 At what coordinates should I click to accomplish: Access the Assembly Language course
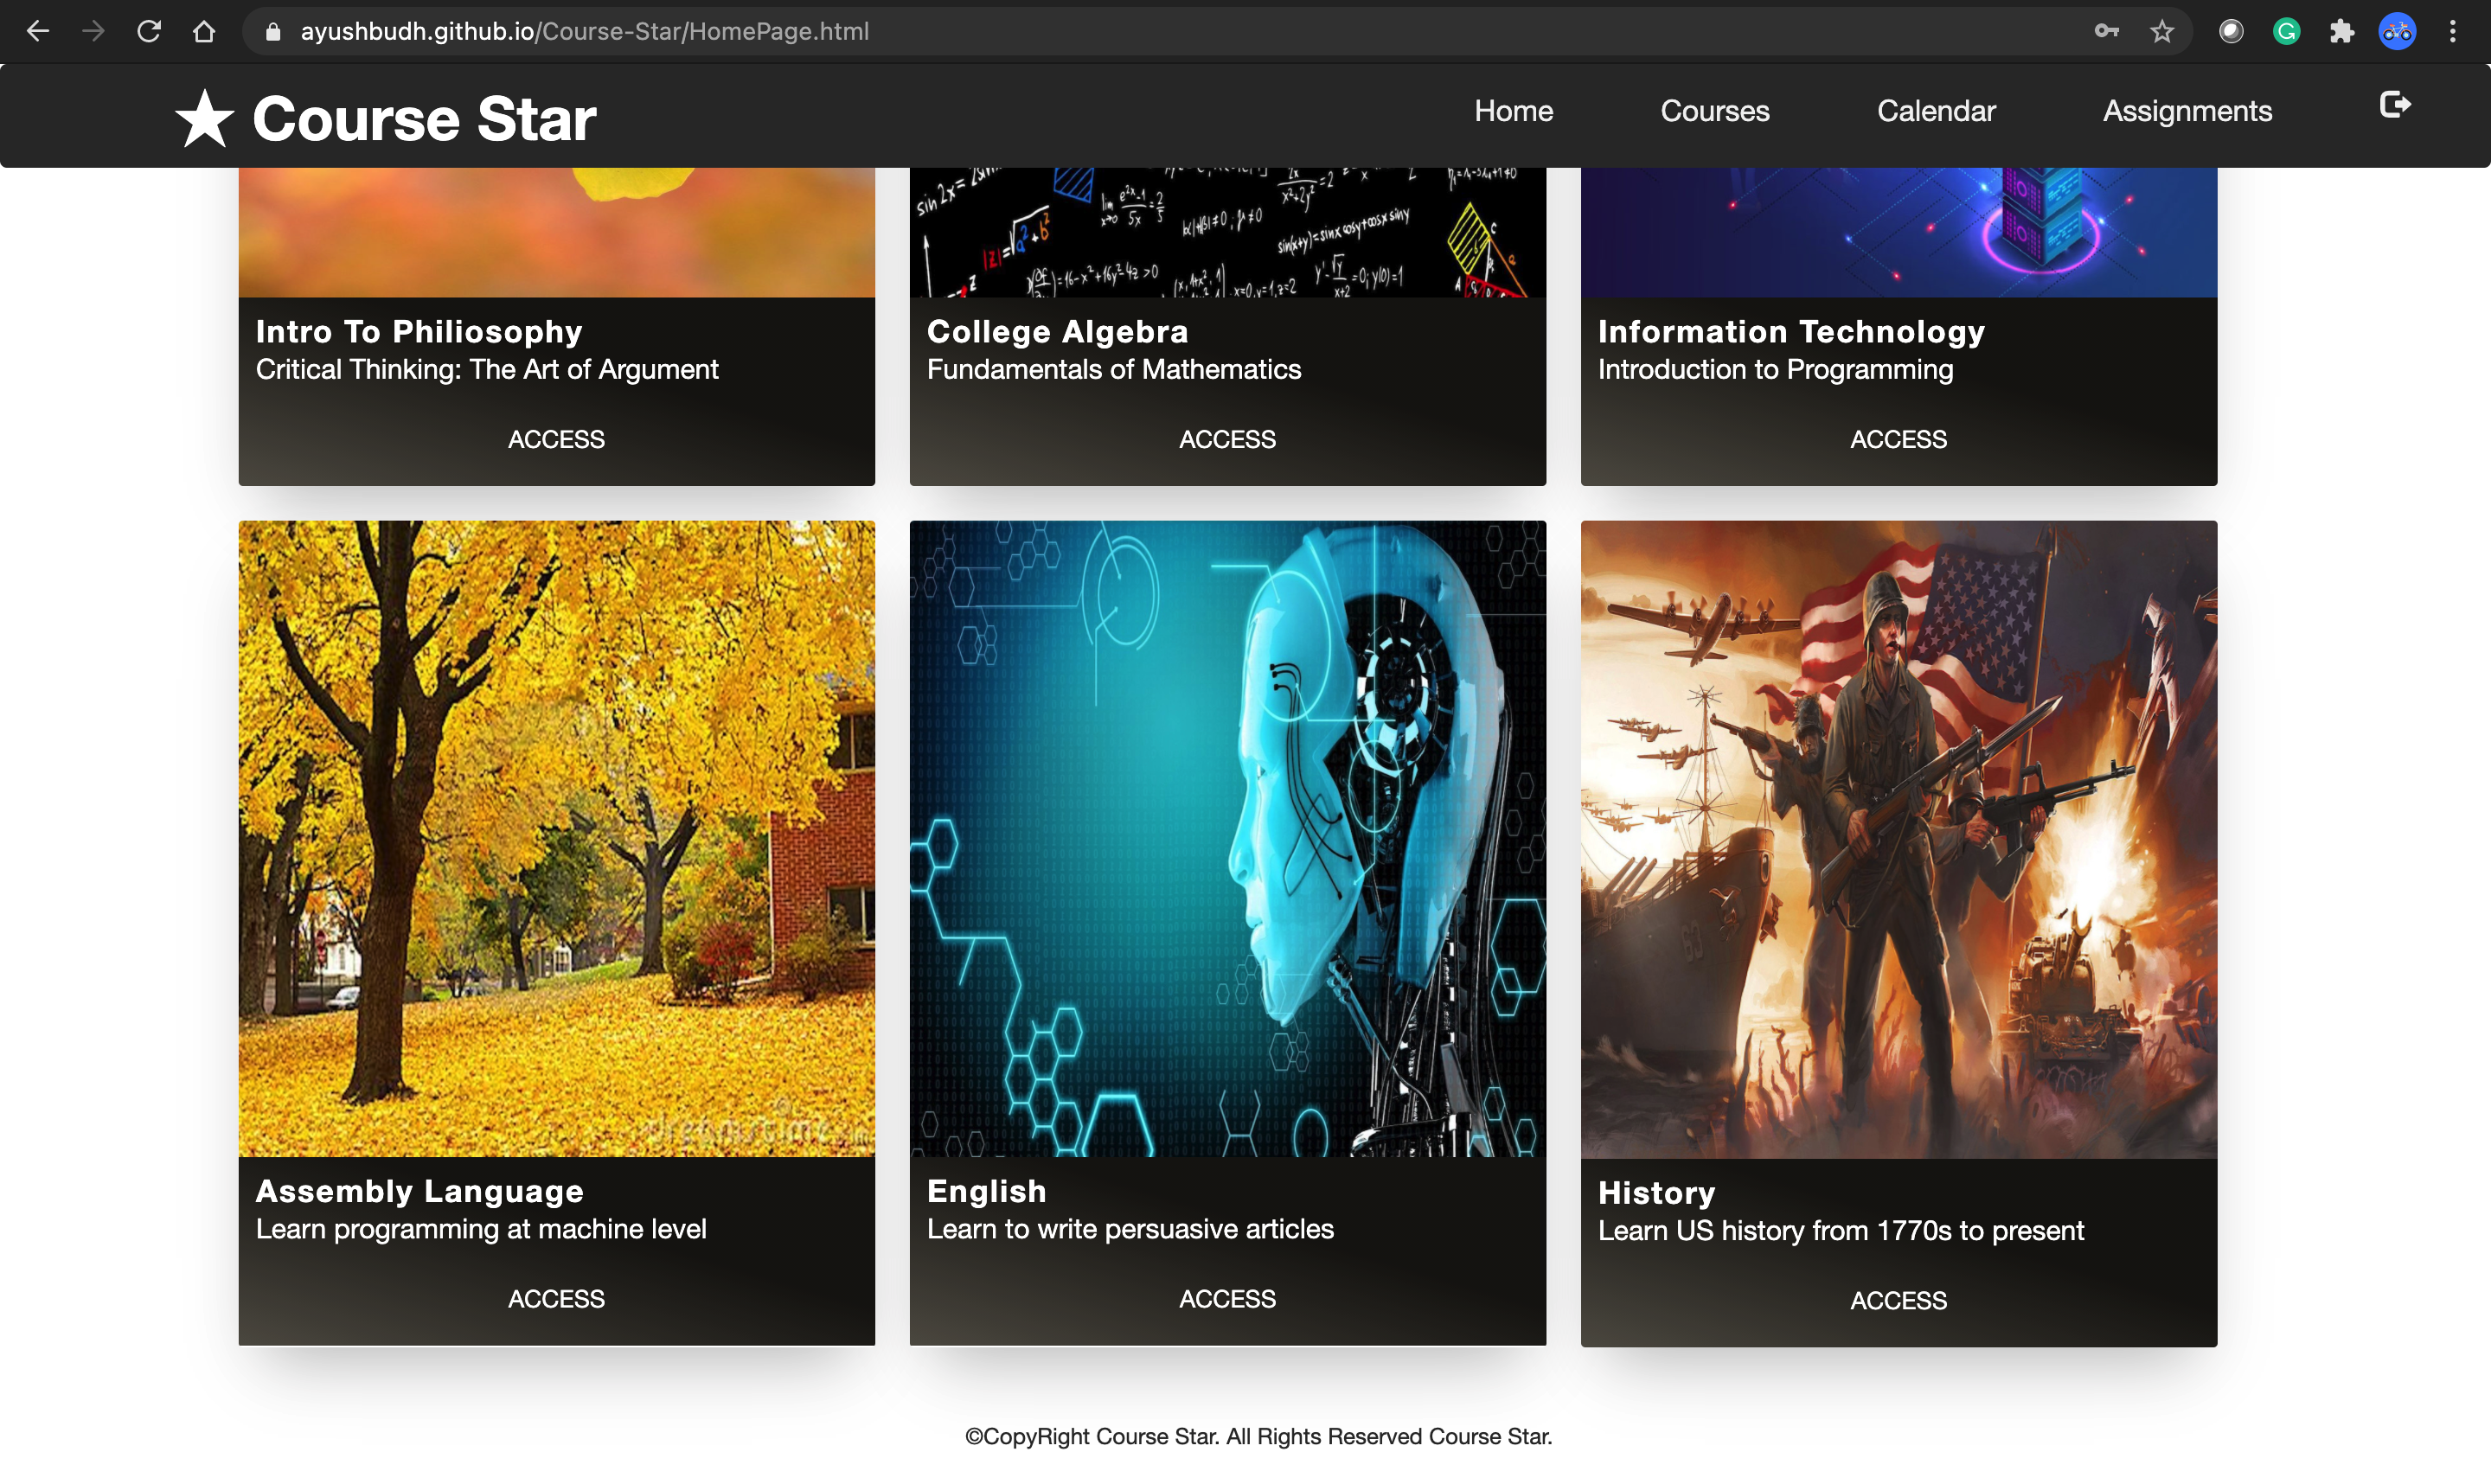pos(556,1298)
